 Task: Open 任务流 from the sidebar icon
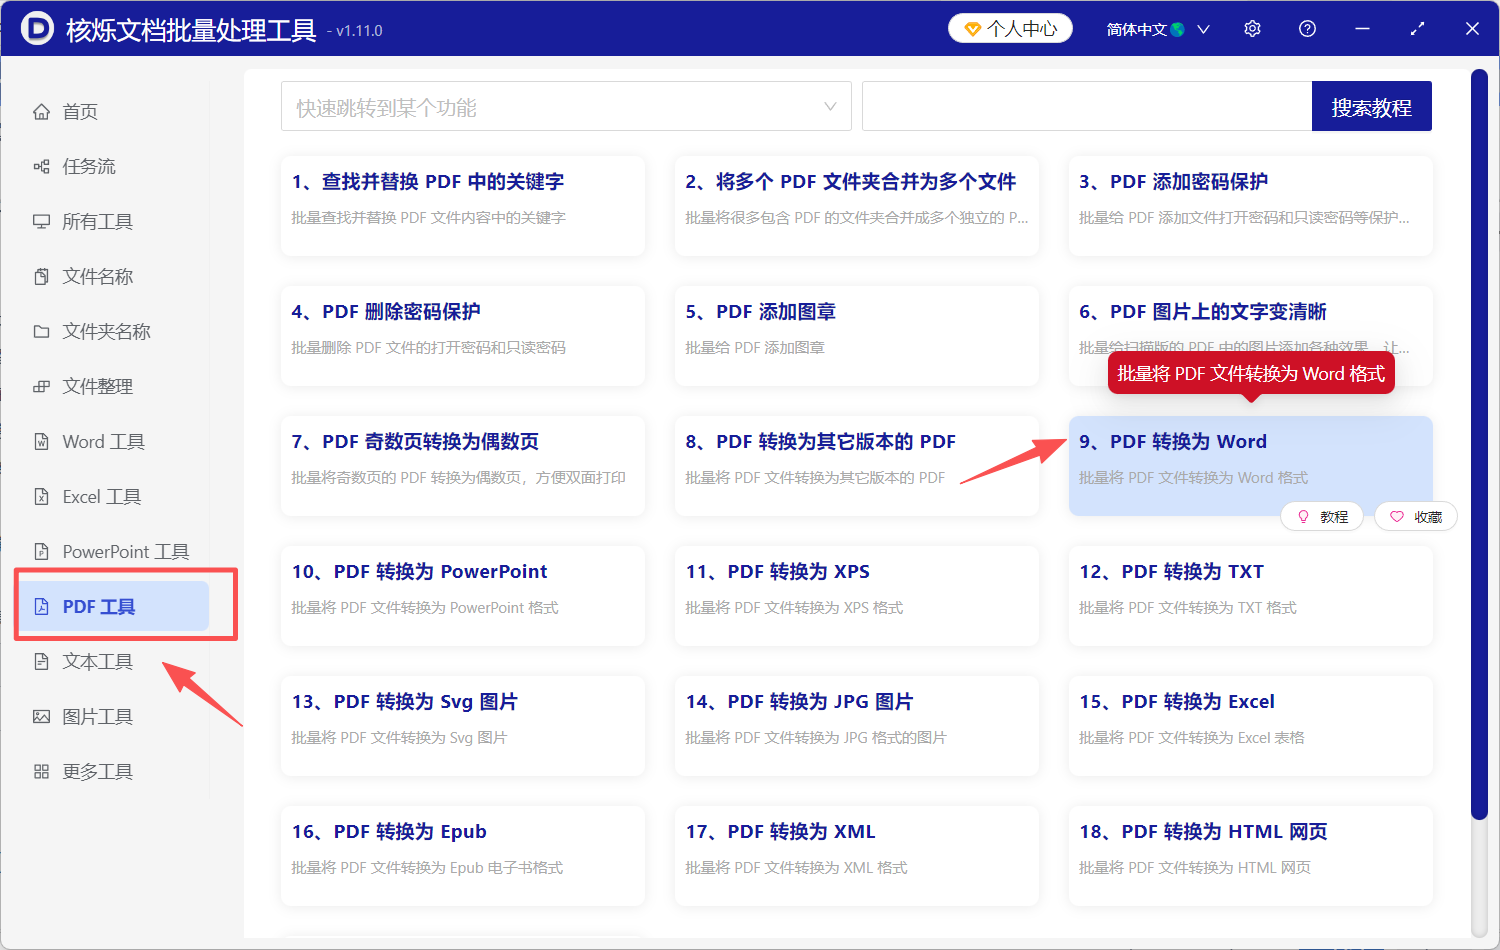(x=41, y=166)
